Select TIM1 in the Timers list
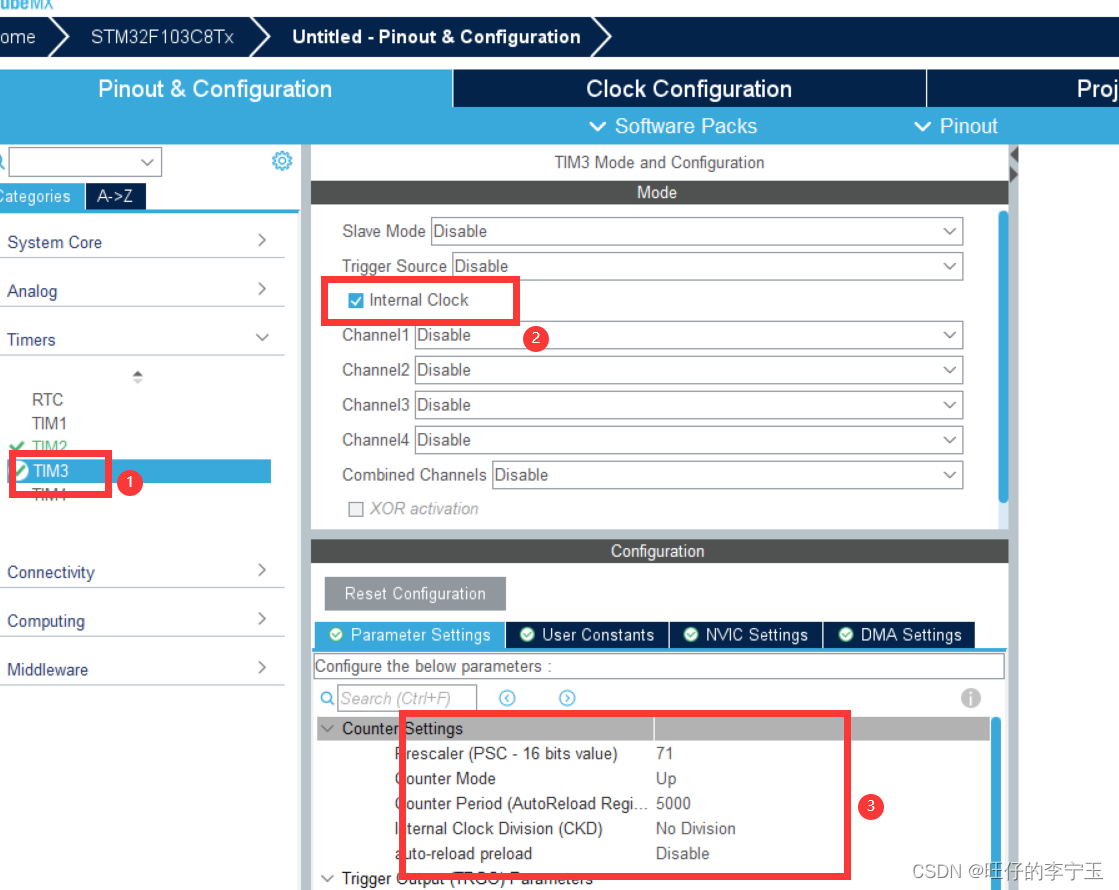This screenshot has width=1119, height=890. click(x=49, y=424)
